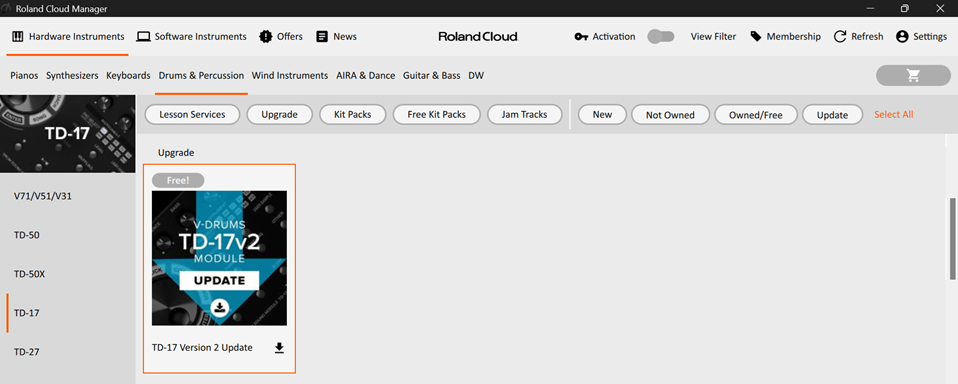Screen dimensions: 958x384
Task: Select the Guitar & Bass category
Action: pyautogui.click(x=431, y=76)
